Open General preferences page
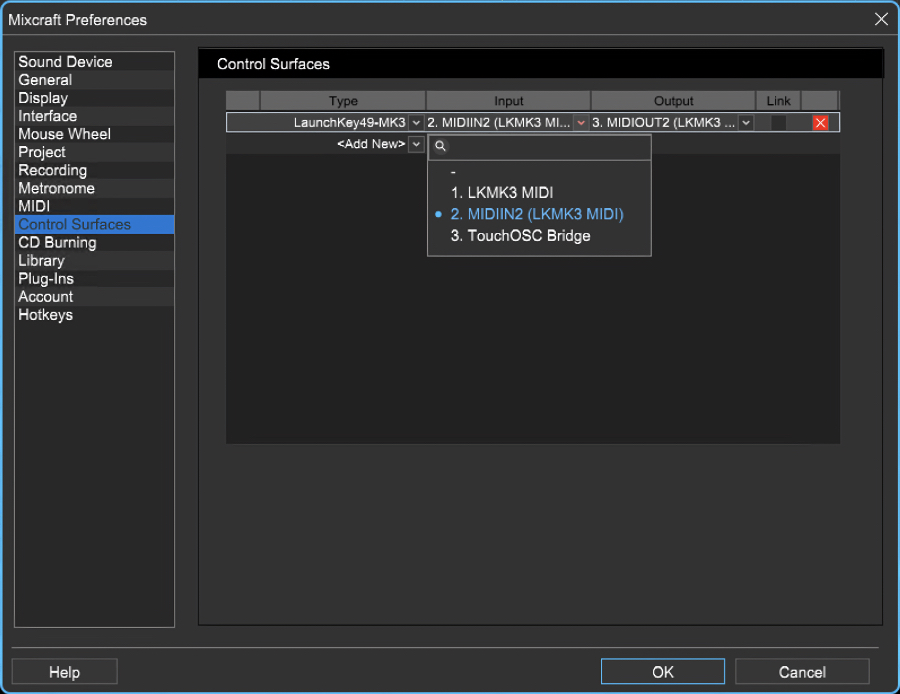 click(94, 80)
